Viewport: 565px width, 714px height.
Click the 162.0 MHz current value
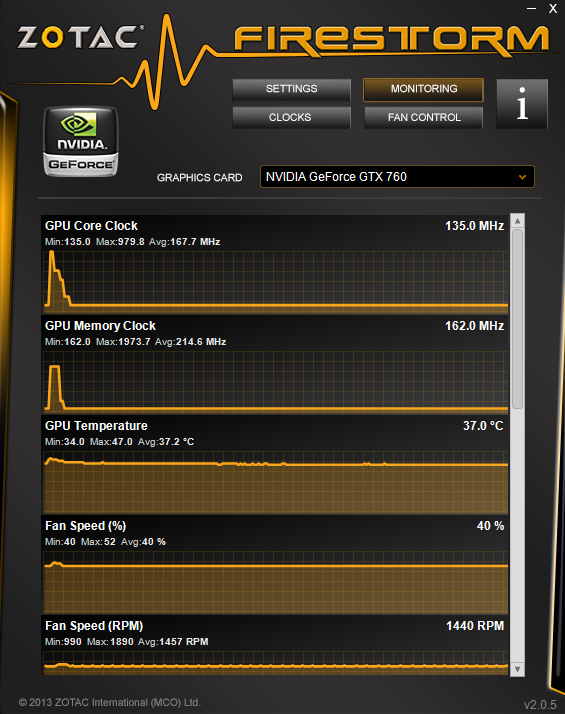tap(474, 326)
